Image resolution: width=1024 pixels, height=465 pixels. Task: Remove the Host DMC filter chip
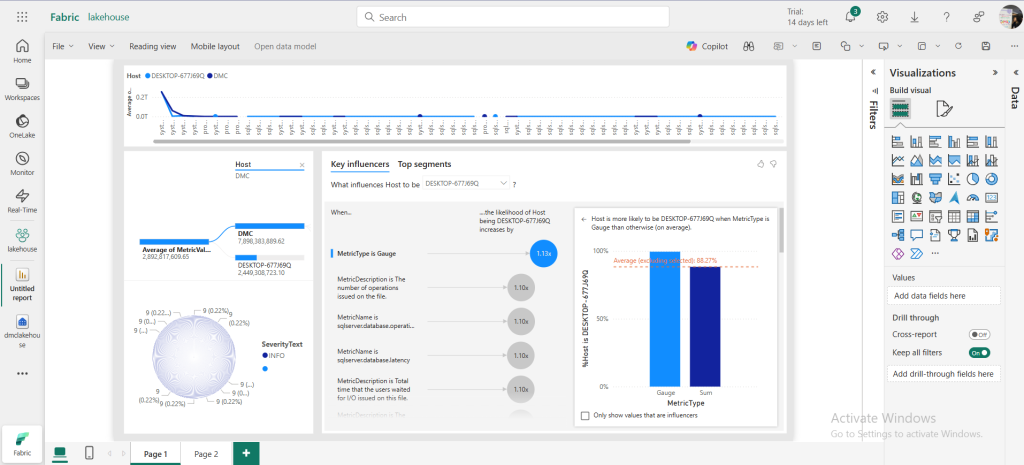pyautogui.click(x=302, y=165)
